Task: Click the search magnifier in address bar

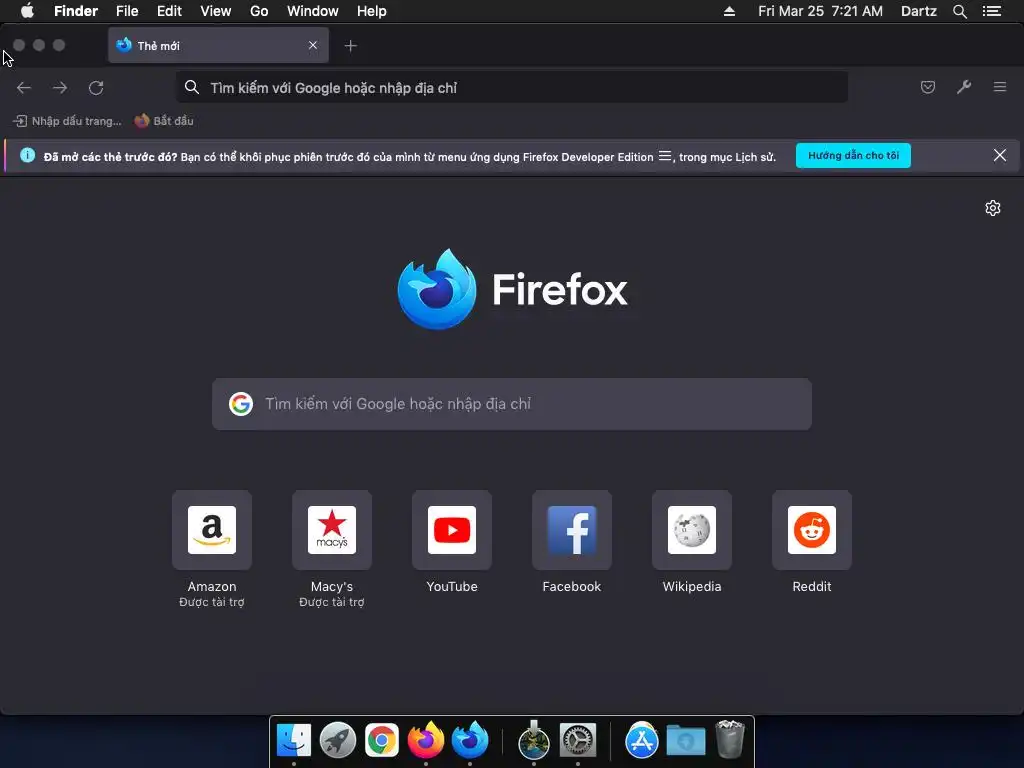Action: 191,87
